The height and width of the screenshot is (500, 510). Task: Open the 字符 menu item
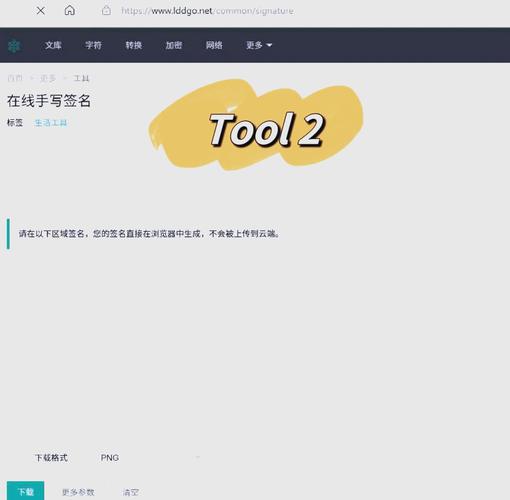tap(93, 45)
